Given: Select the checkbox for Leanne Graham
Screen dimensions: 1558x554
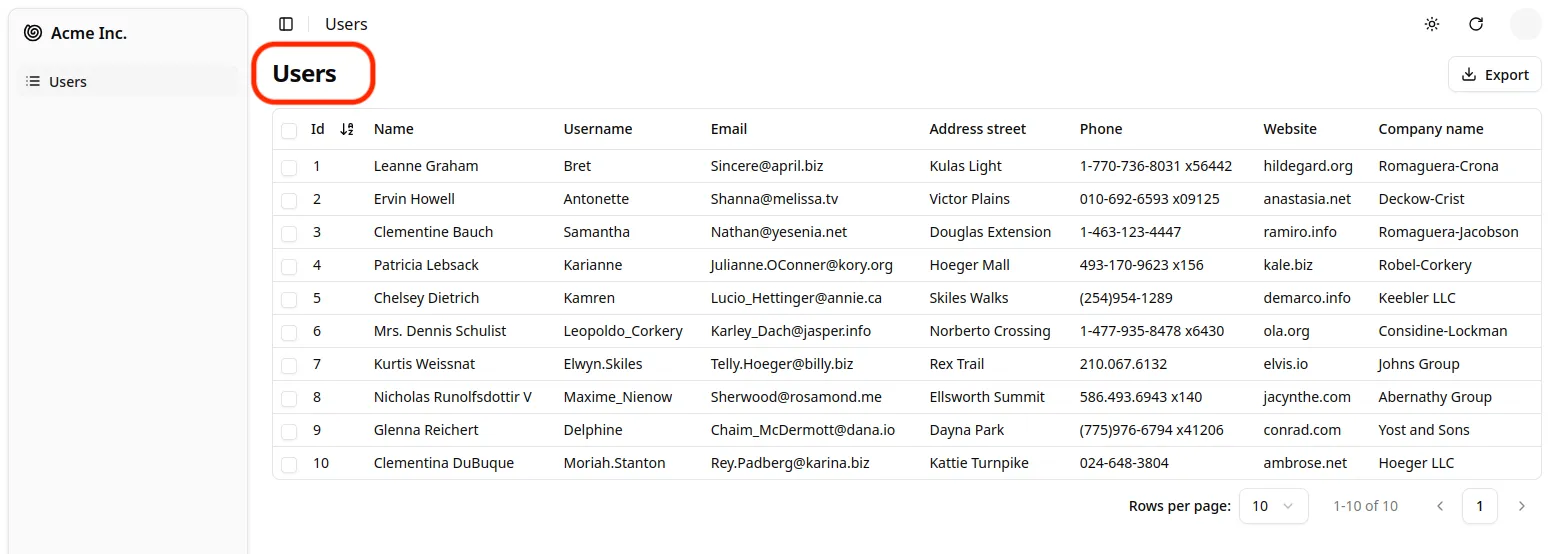Looking at the screenshot, I should point(289,167).
